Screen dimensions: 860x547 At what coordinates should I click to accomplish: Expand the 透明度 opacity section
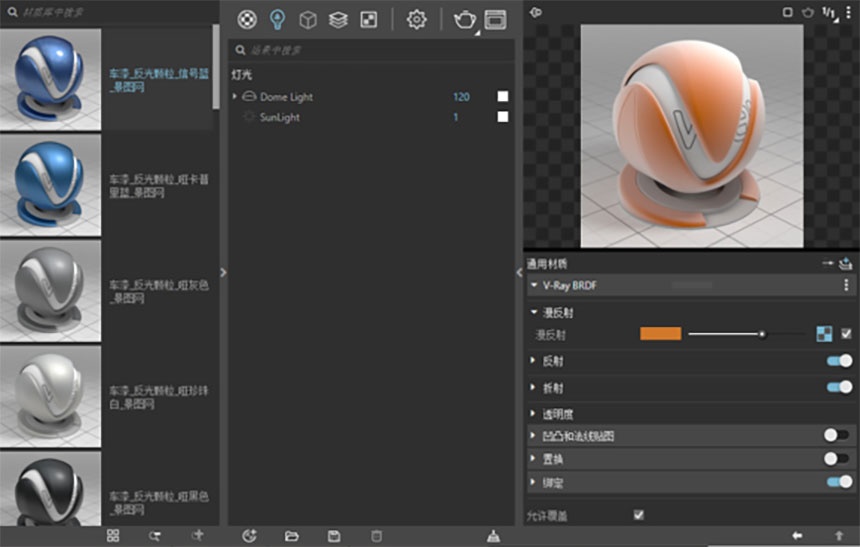point(558,414)
